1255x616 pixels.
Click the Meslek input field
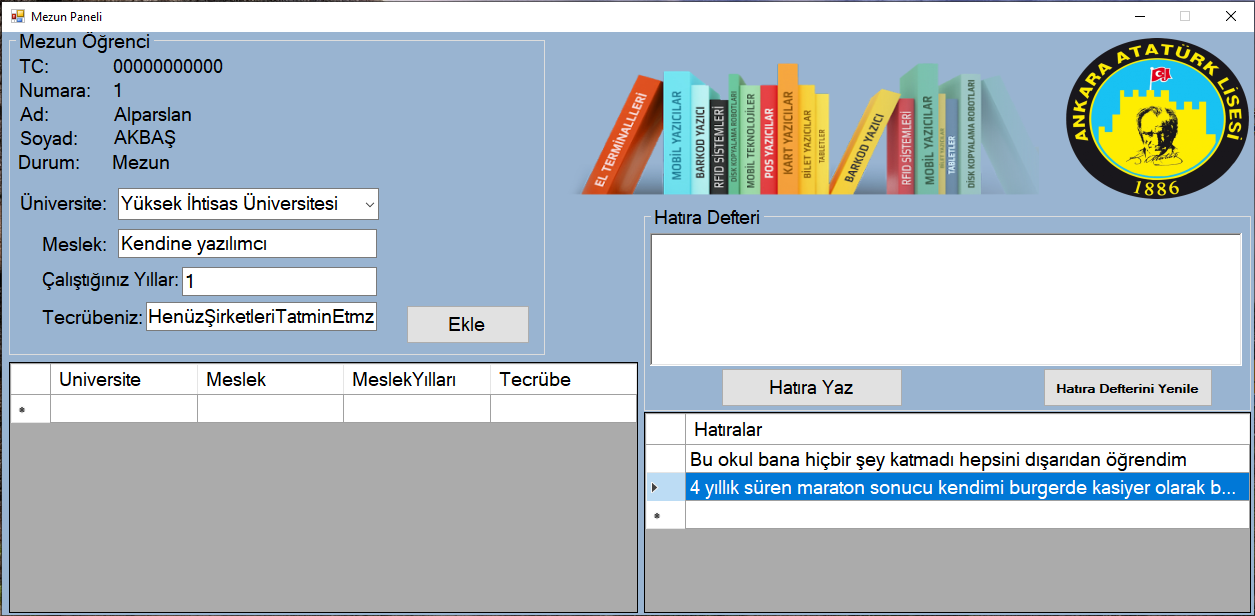pyautogui.click(x=247, y=244)
